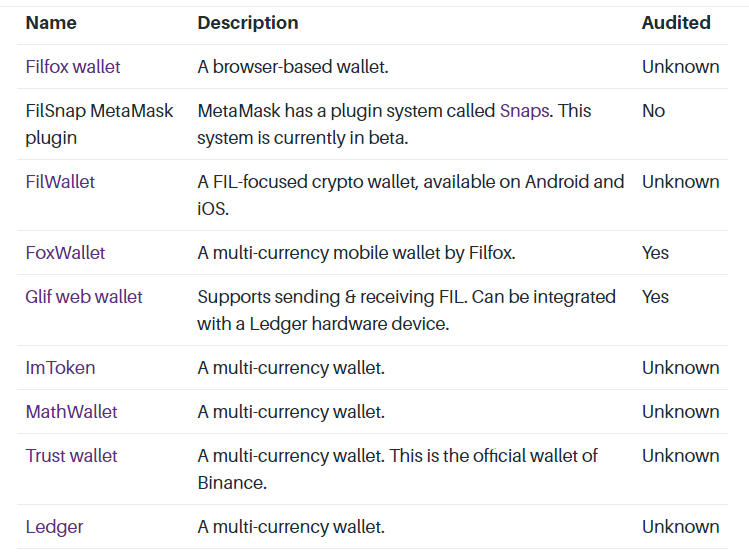This screenshot has height=558, width=749.
Task: Open the Glif web wallet link
Action: (x=84, y=297)
